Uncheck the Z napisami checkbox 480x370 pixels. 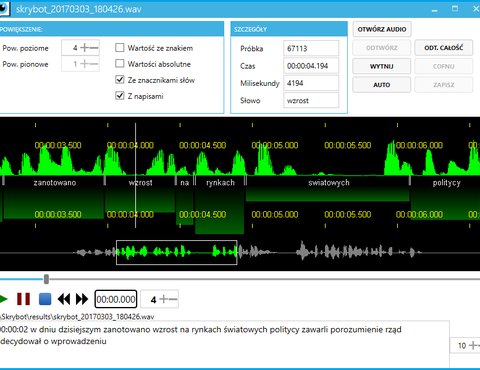[120, 96]
